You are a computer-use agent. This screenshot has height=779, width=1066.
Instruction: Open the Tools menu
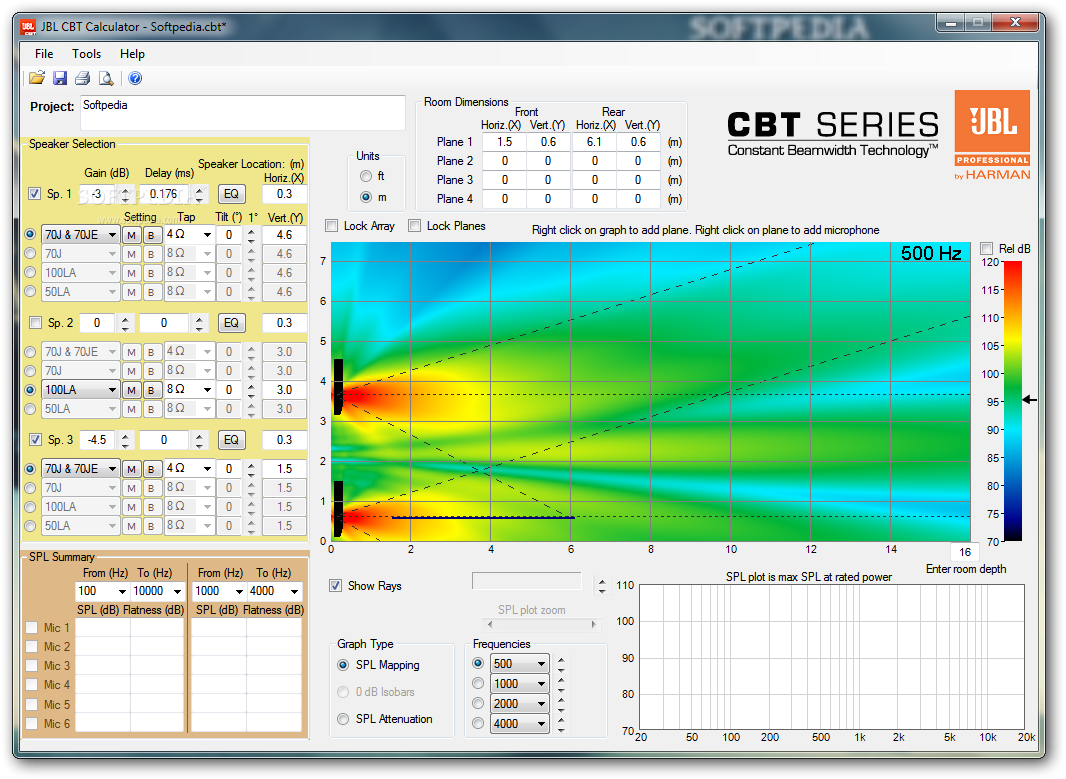pyautogui.click(x=86, y=54)
